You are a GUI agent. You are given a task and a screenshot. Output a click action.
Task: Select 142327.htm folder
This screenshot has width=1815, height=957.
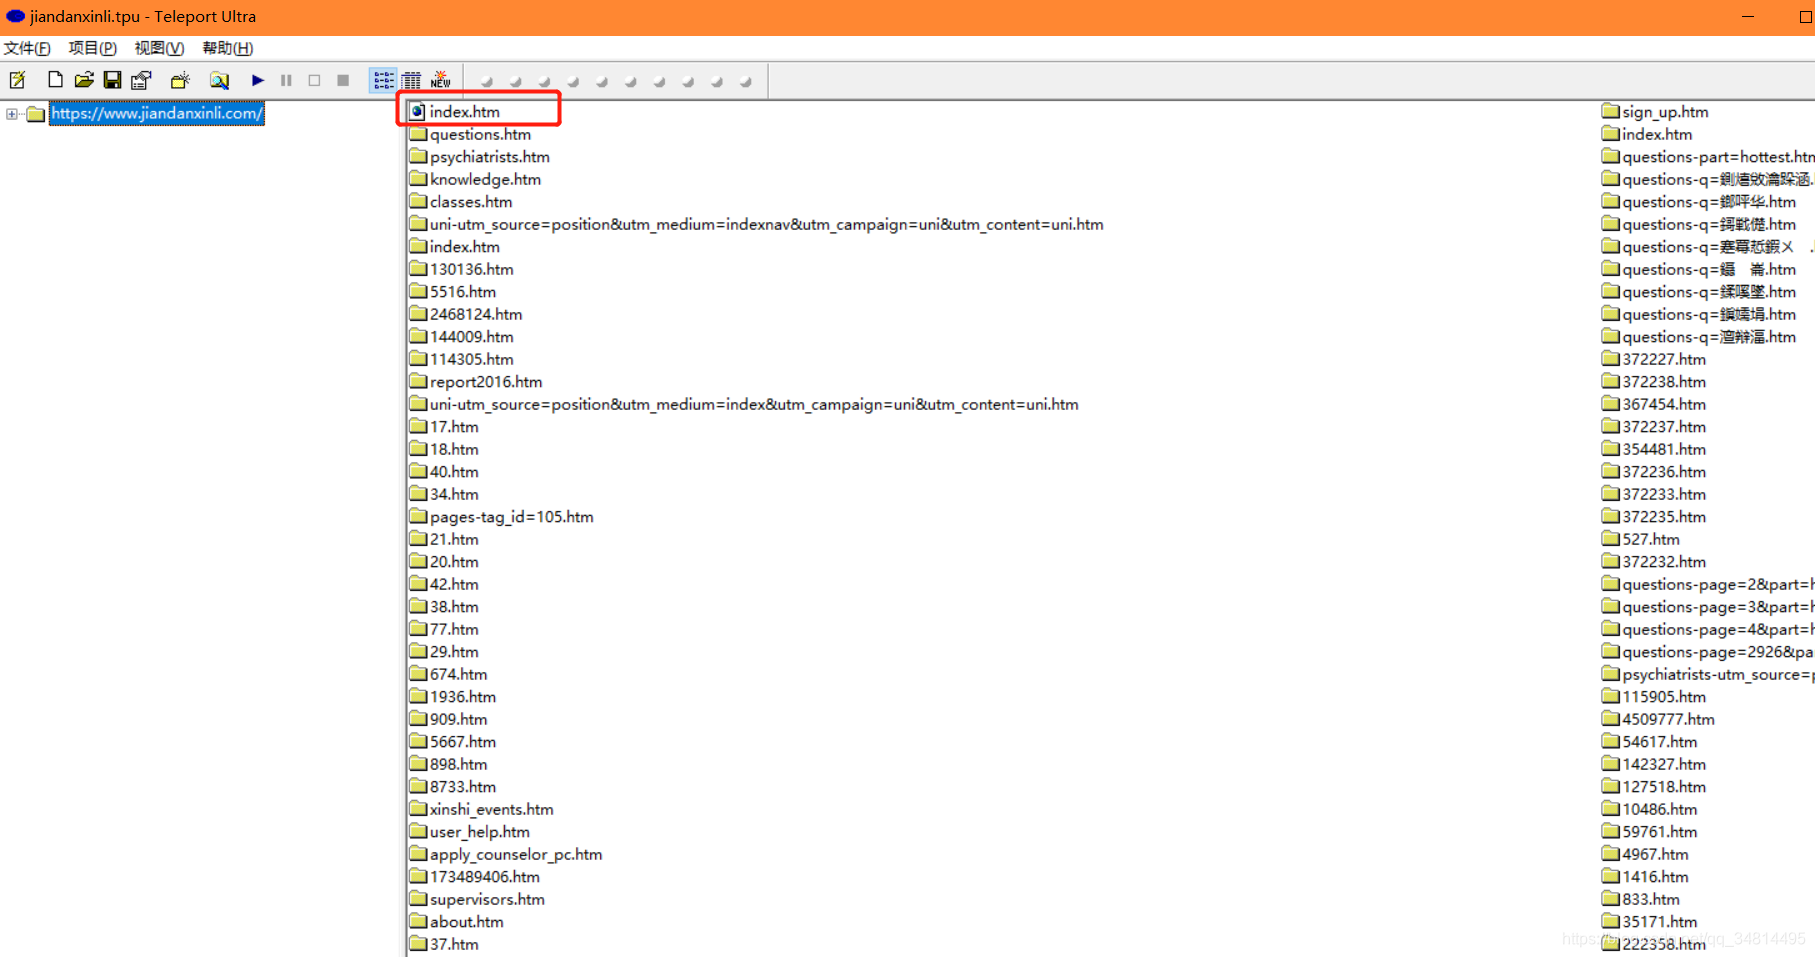[x=1664, y=764]
